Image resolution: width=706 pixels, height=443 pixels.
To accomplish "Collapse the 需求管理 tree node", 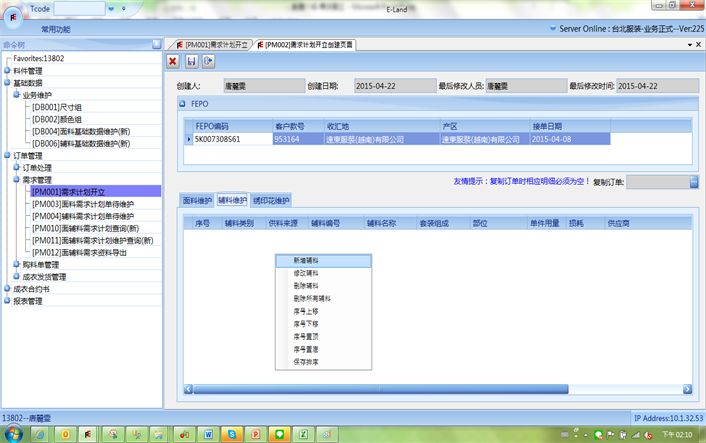I will tap(16, 180).
